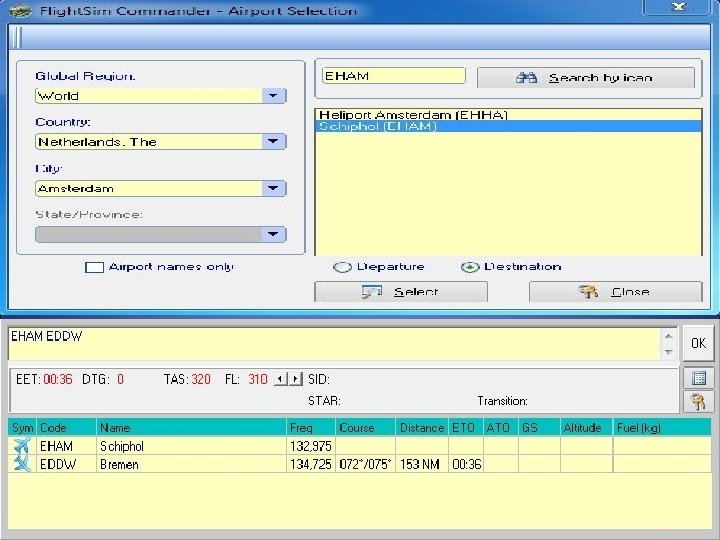Click the EET value 00:36

[58, 379]
